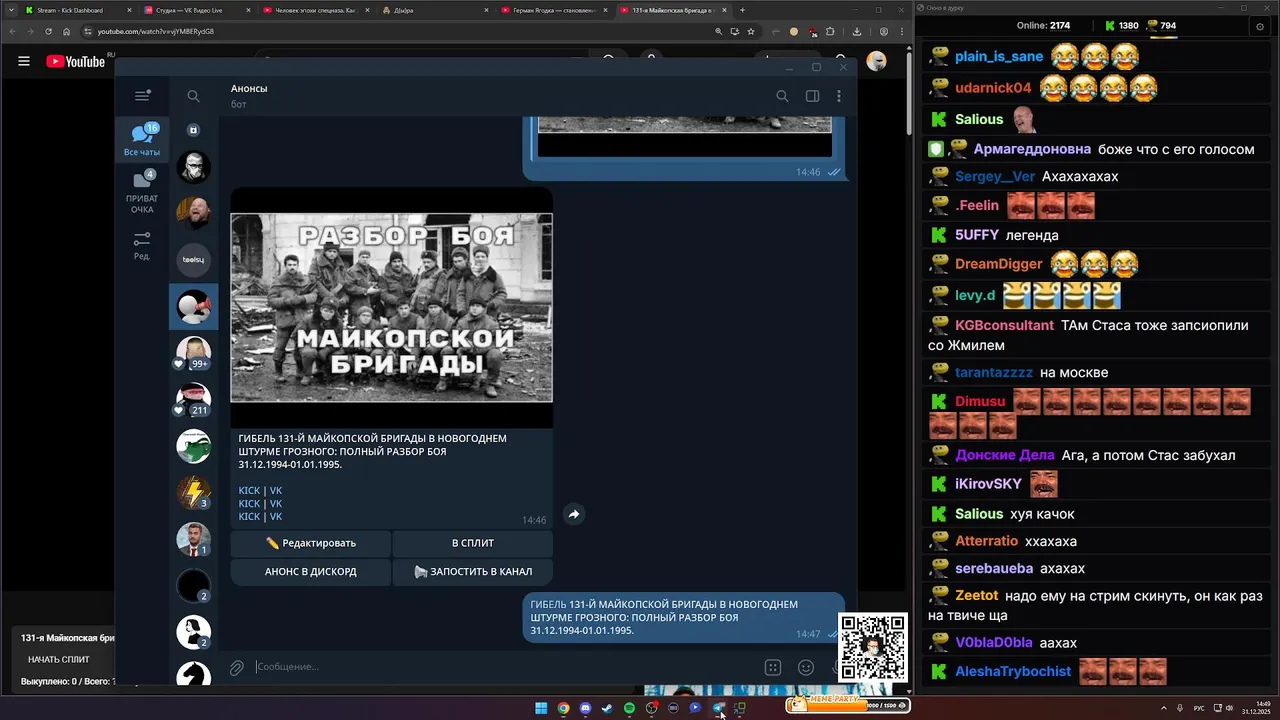Screen dimensions: 1280x720
Task: Click the В СПЛИТ bot button
Action: tap(473, 543)
